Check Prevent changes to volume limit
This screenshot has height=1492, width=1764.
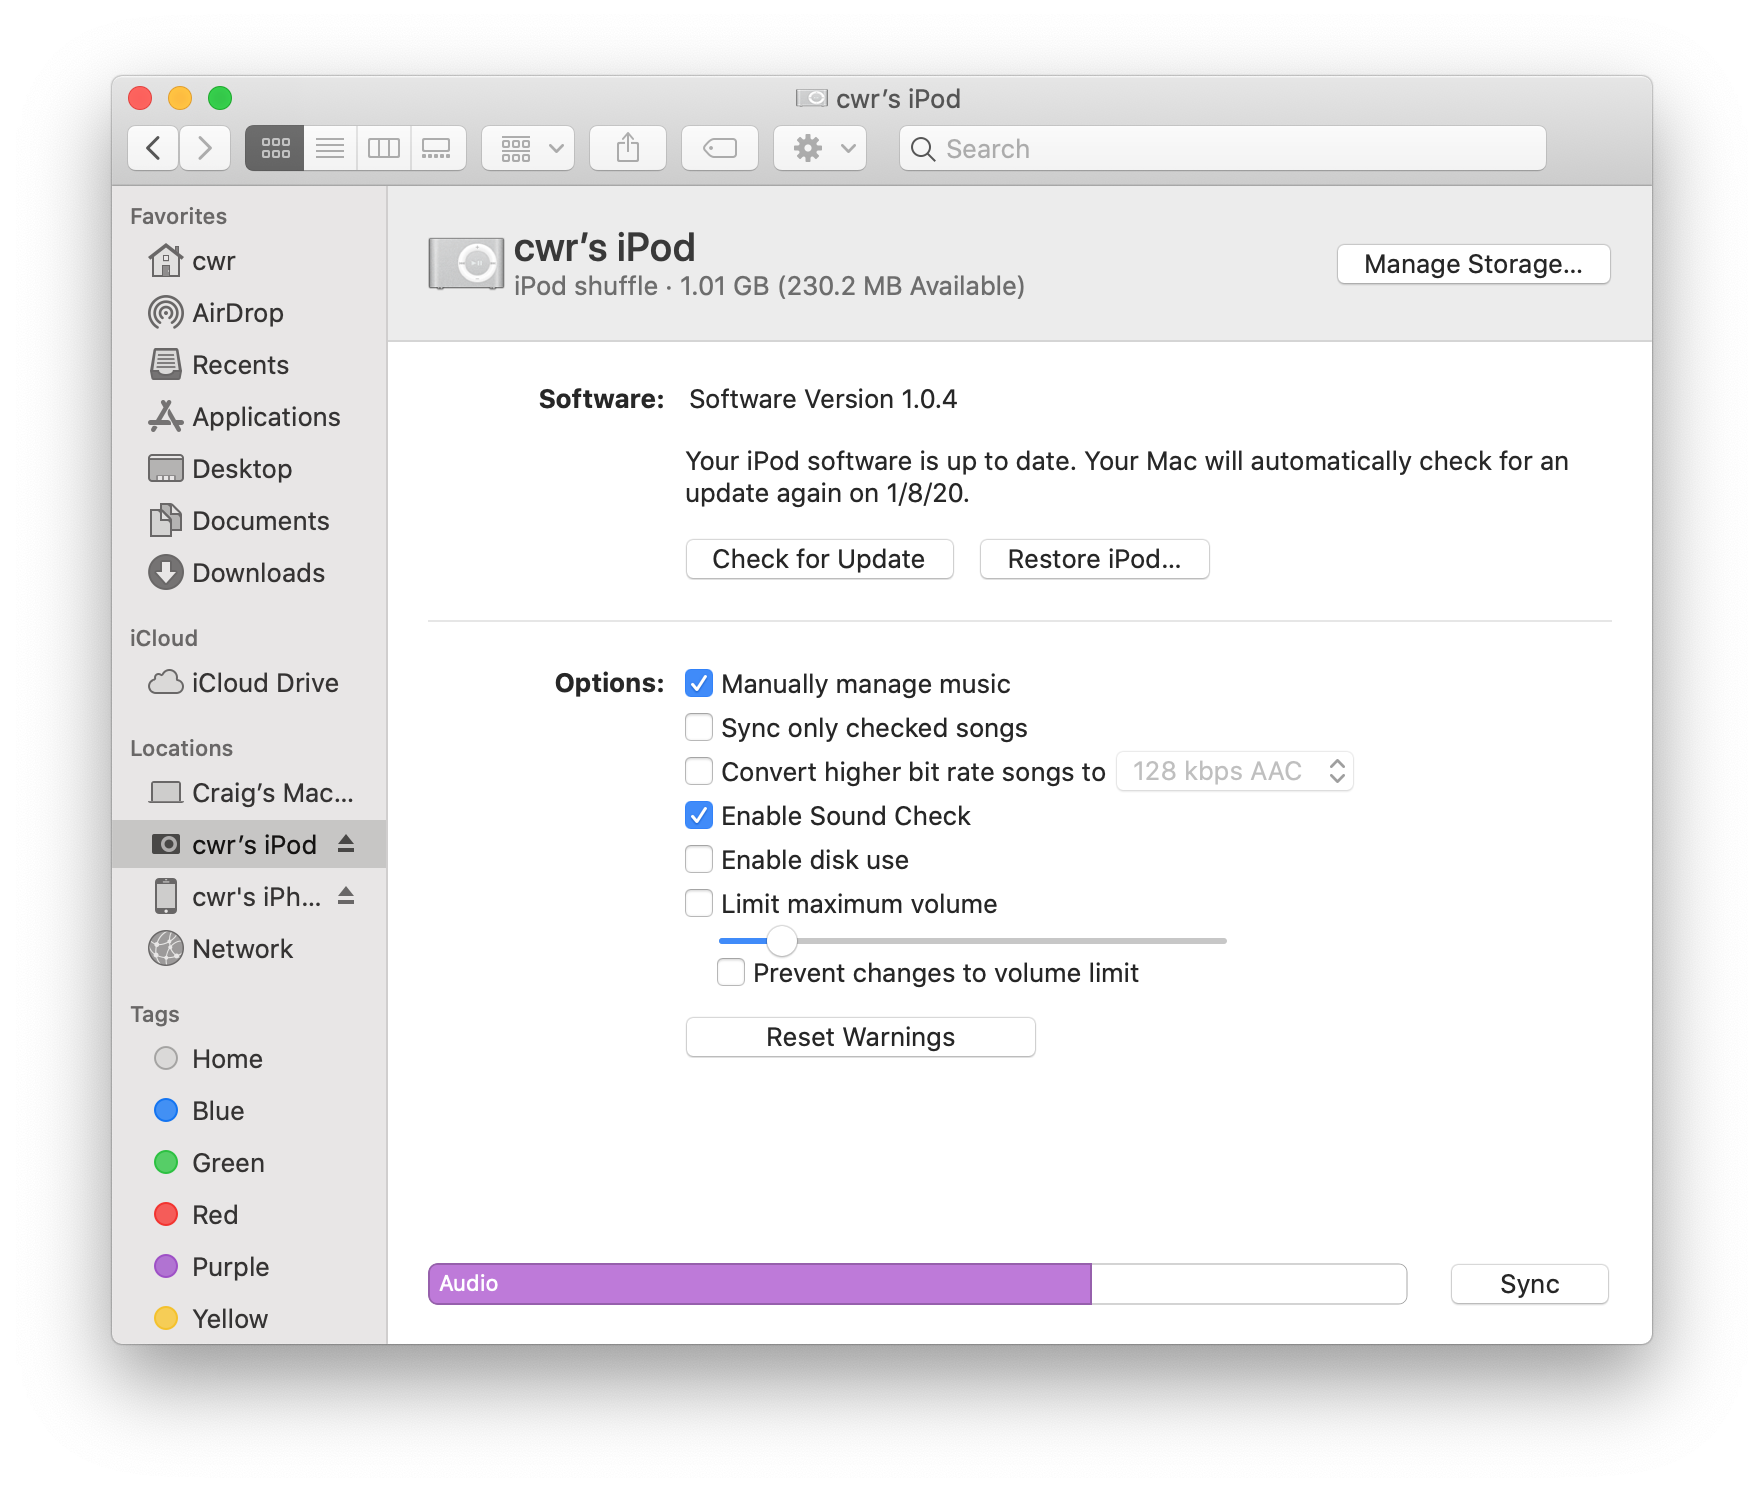coord(731,972)
